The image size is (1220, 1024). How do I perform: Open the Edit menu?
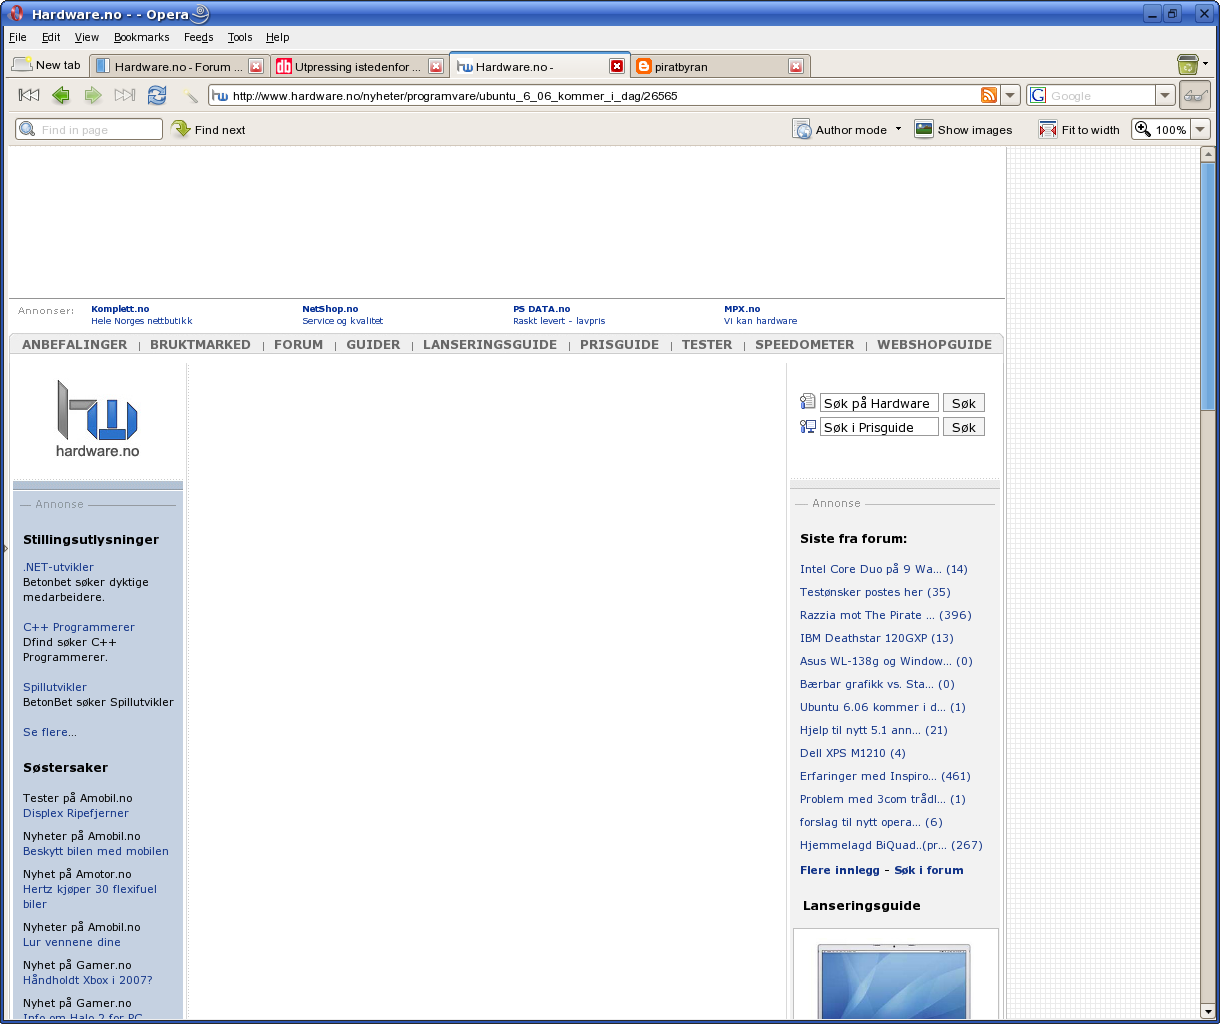click(x=51, y=37)
